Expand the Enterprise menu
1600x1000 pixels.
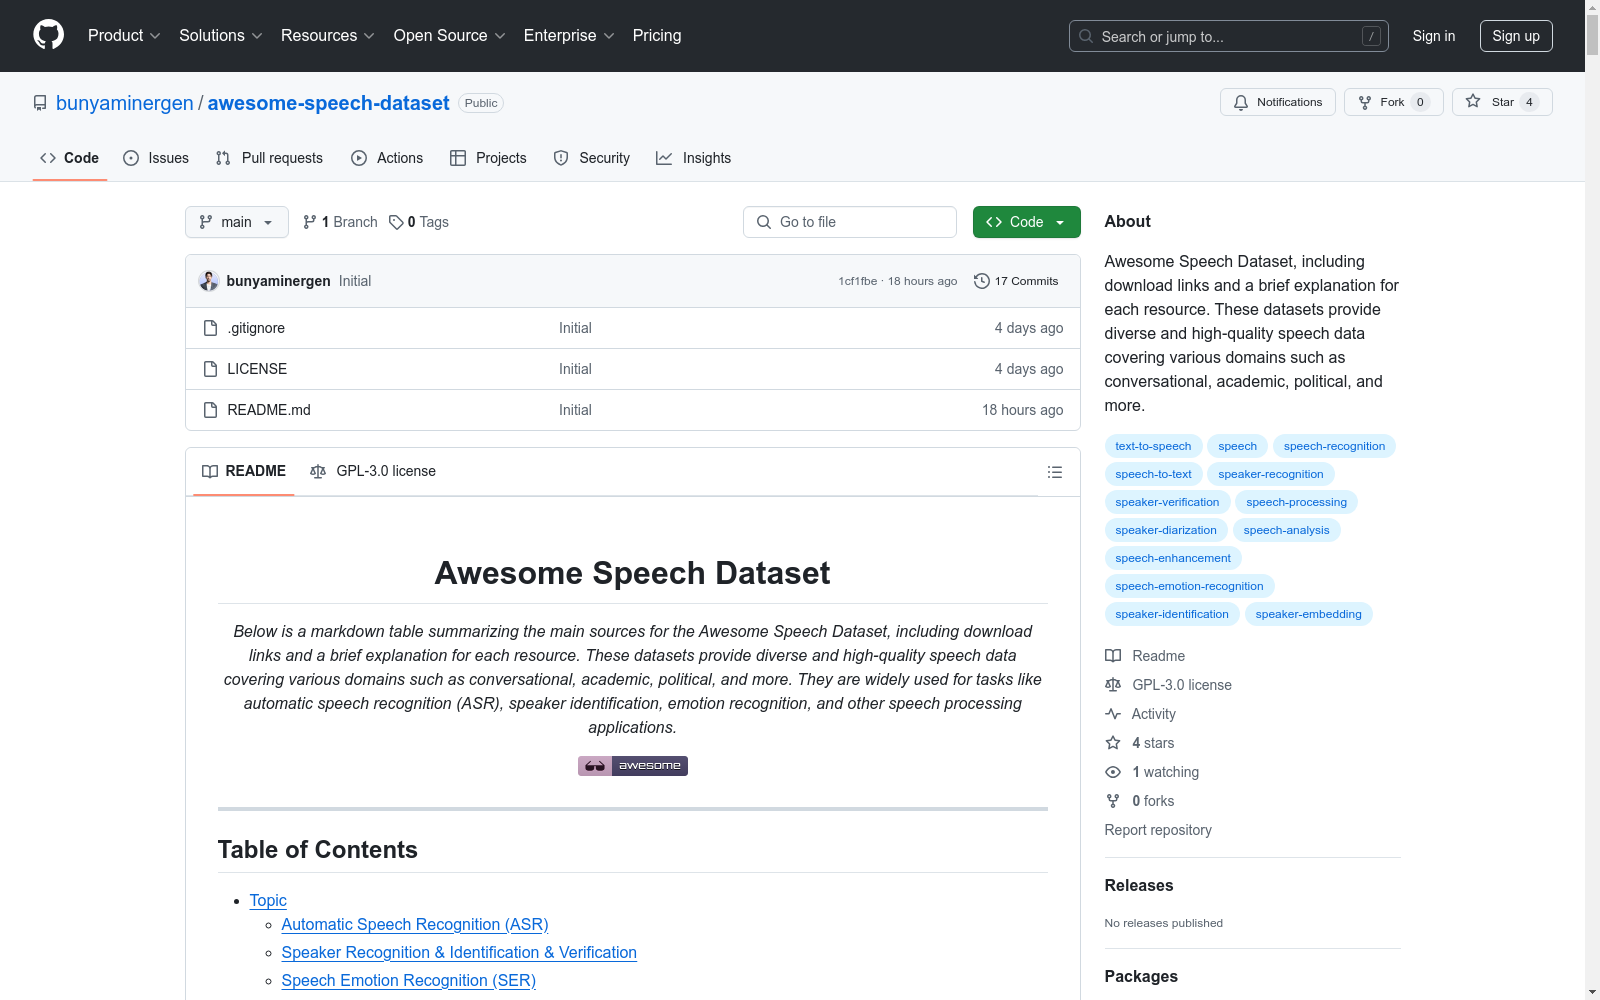click(x=569, y=36)
